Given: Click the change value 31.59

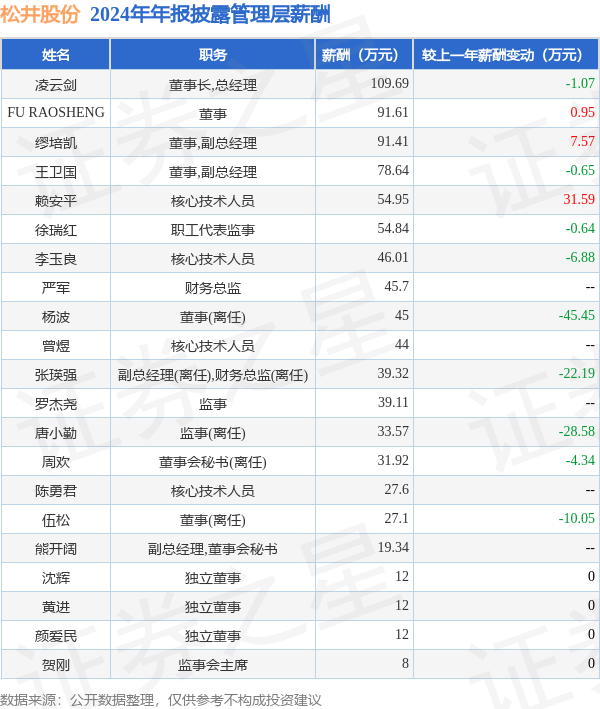Looking at the screenshot, I should coord(579,199).
